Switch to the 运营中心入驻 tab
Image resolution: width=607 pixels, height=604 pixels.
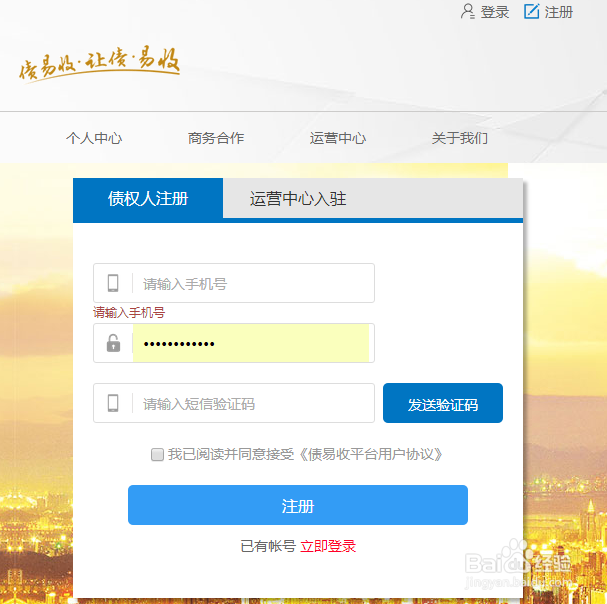coord(298,199)
